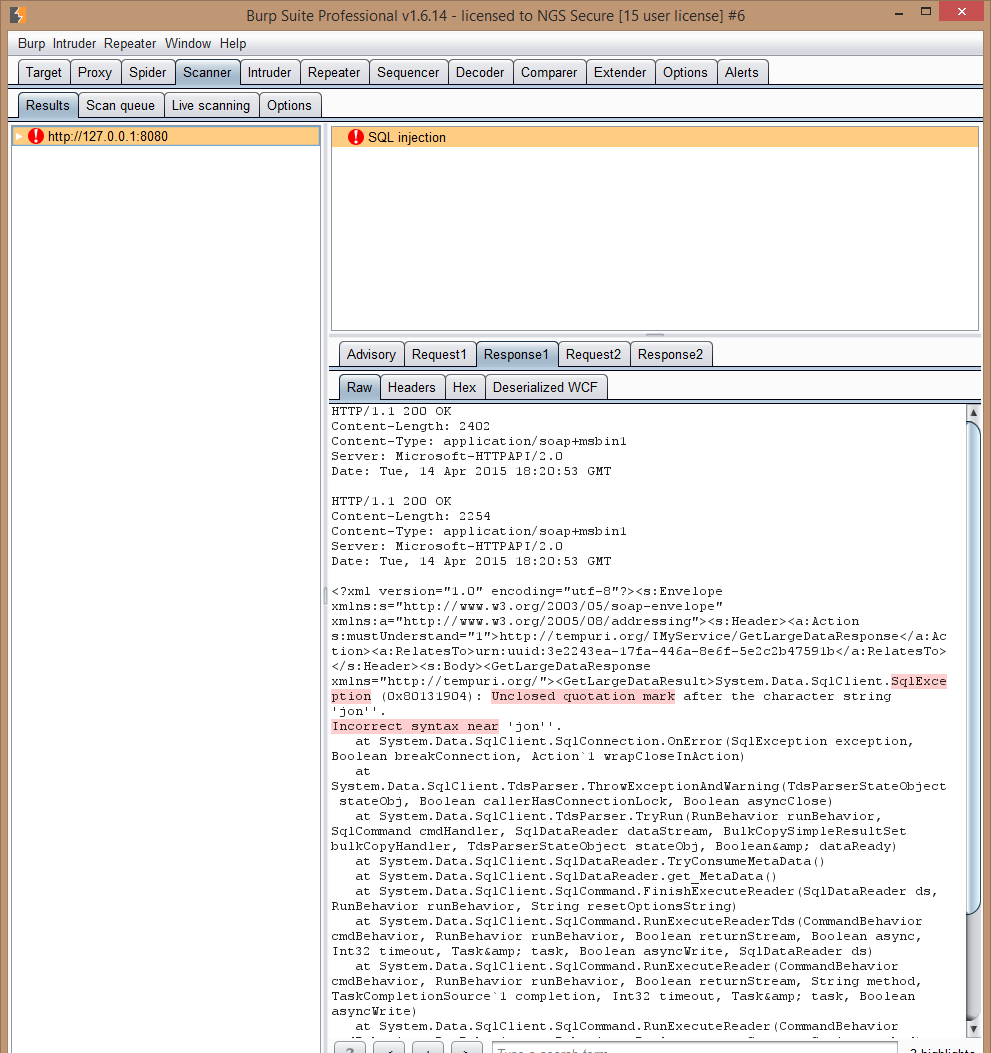Open the Burp menu
This screenshot has height=1053, width=991.
coord(31,44)
